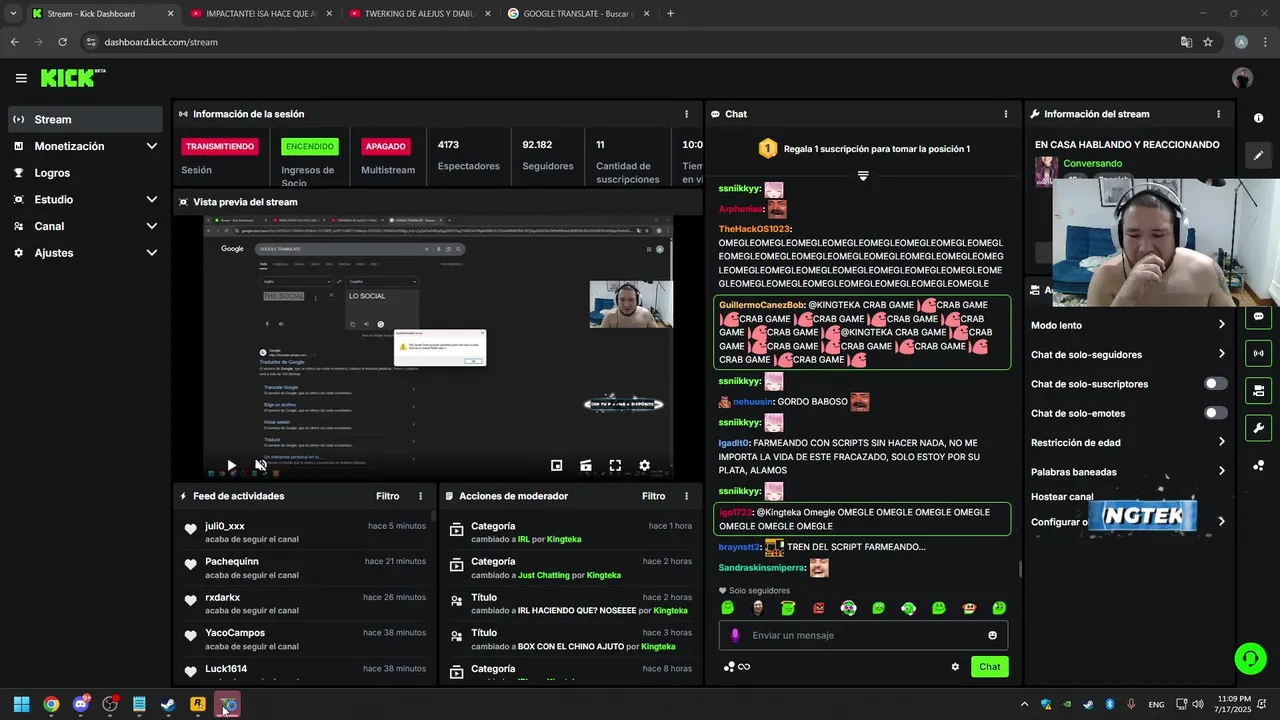Viewport: 1280px width, 720px height.
Task: Select Stream in left sidebar
Action: pyautogui.click(x=85, y=119)
